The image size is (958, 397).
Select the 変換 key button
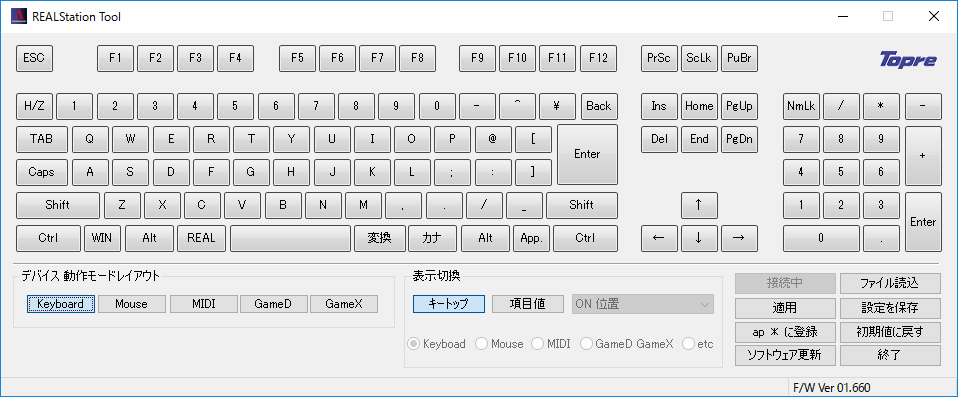379,238
